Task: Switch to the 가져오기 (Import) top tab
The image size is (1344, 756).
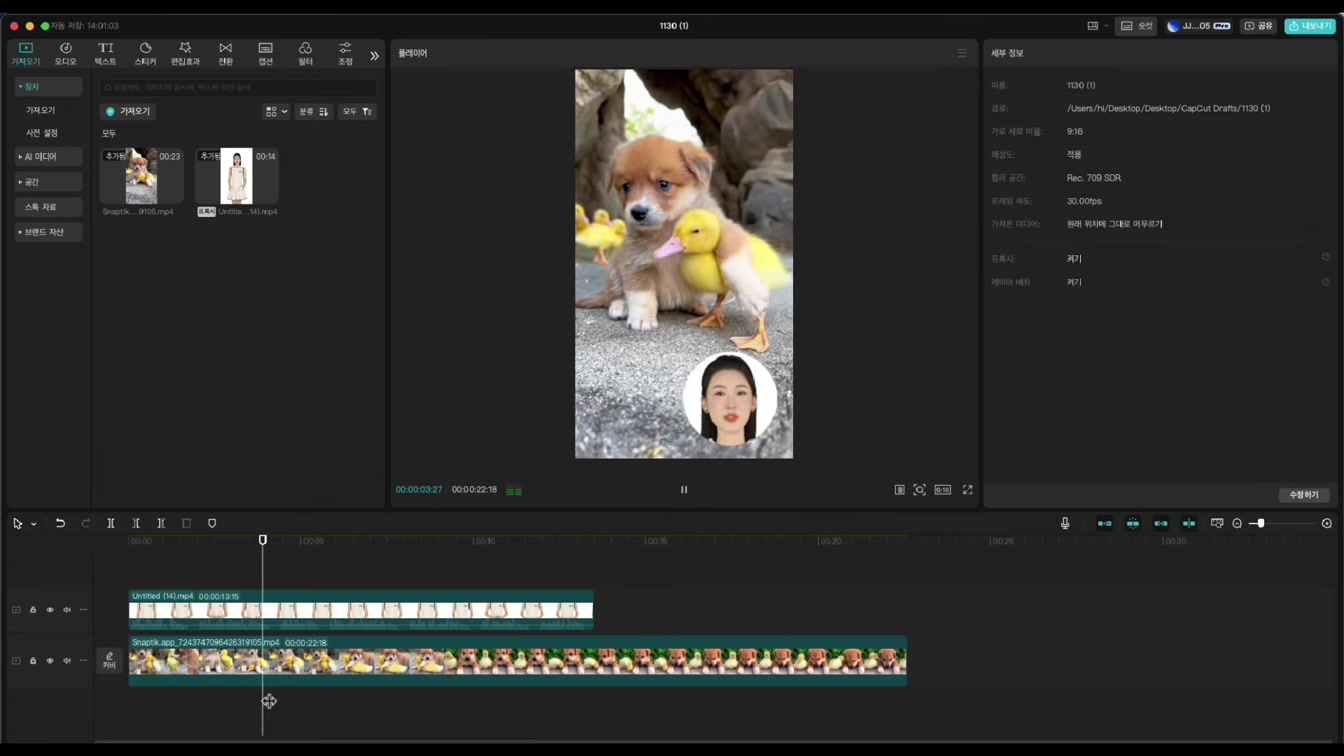Action: pyautogui.click(x=25, y=53)
